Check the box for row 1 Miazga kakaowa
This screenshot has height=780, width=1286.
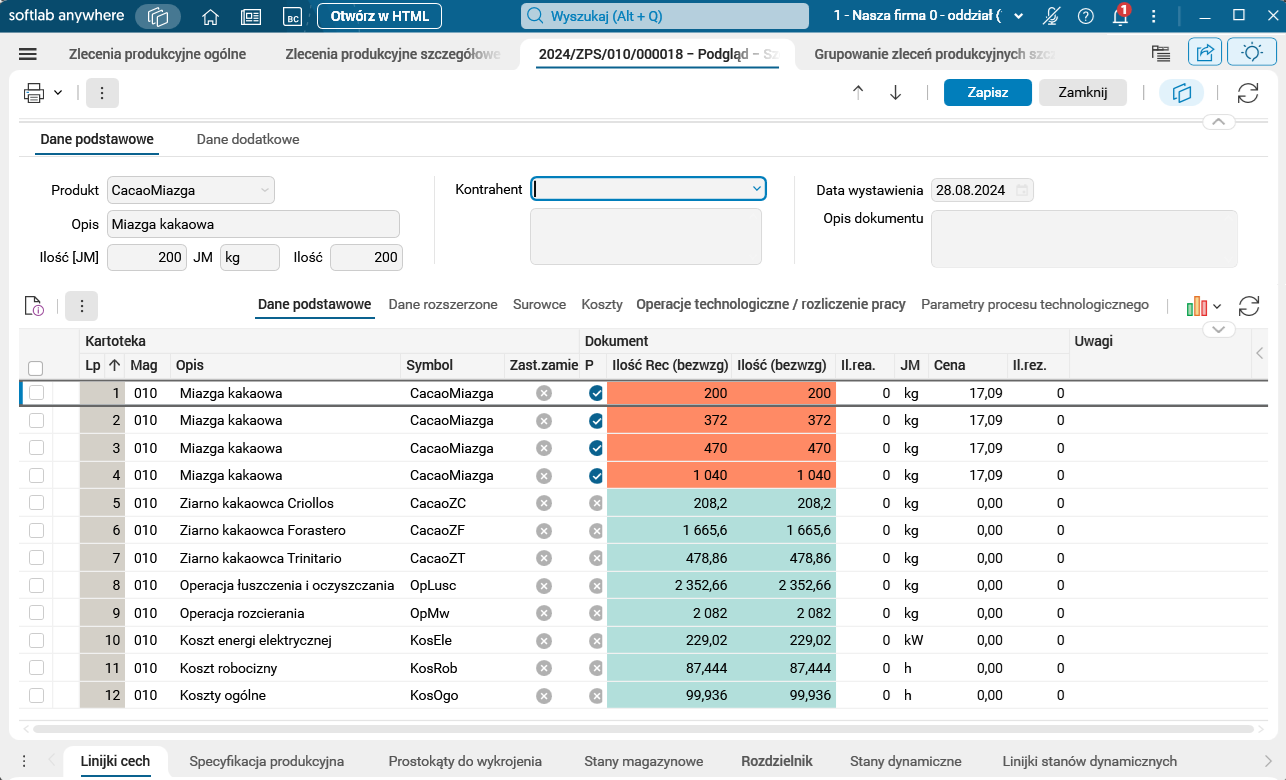(37, 393)
